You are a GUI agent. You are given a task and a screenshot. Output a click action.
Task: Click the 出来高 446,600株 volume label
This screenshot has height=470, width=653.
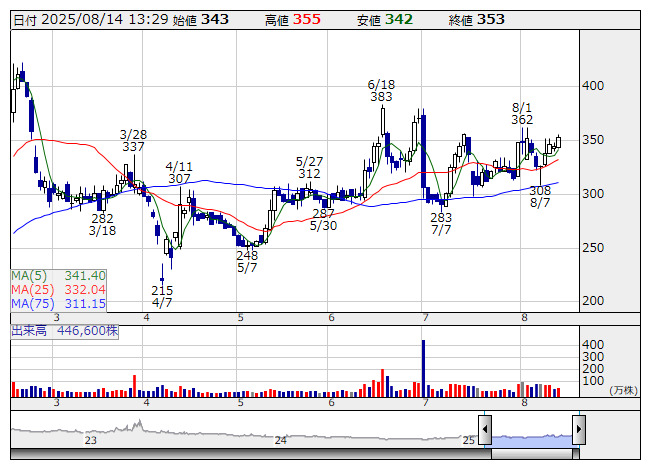click(x=65, y=331)
